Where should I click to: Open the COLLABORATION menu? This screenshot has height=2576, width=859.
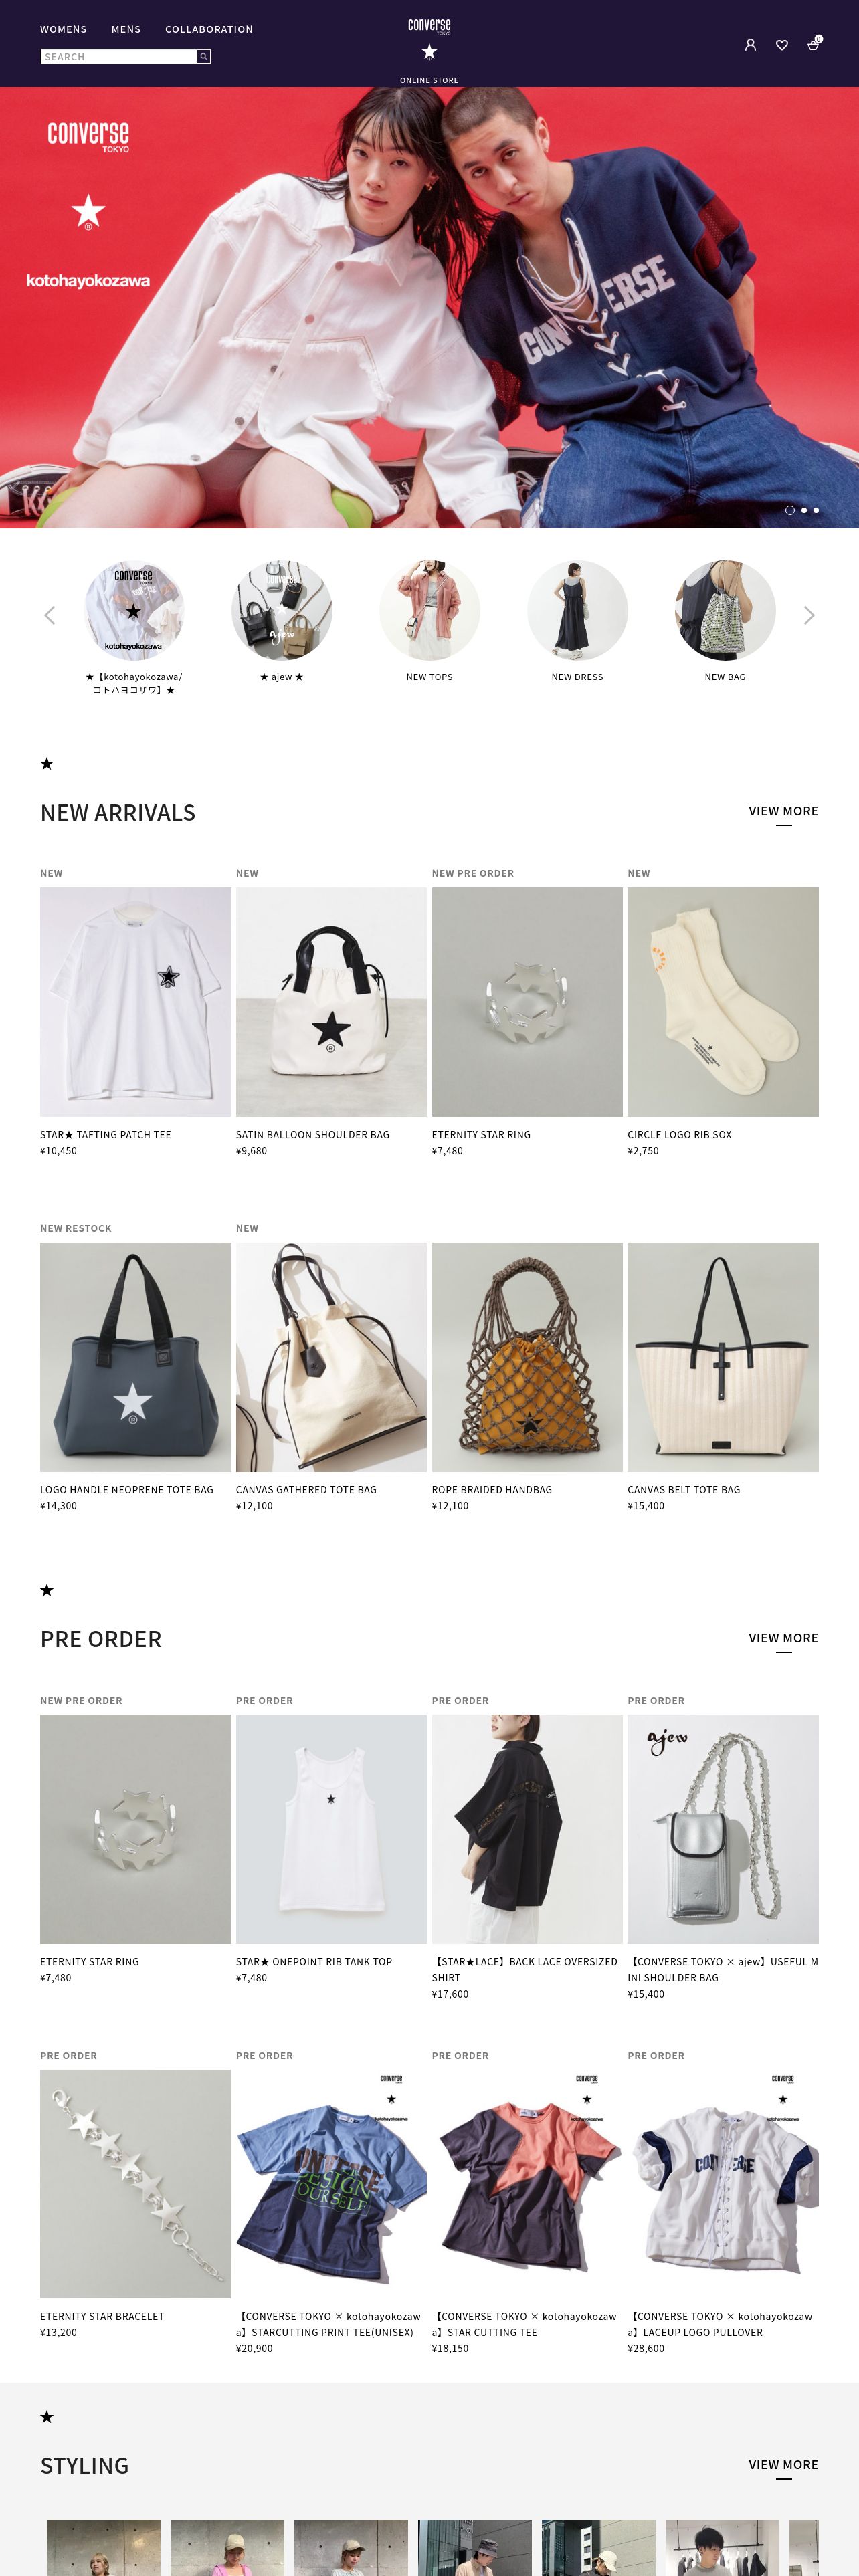[x=209, y=29]
